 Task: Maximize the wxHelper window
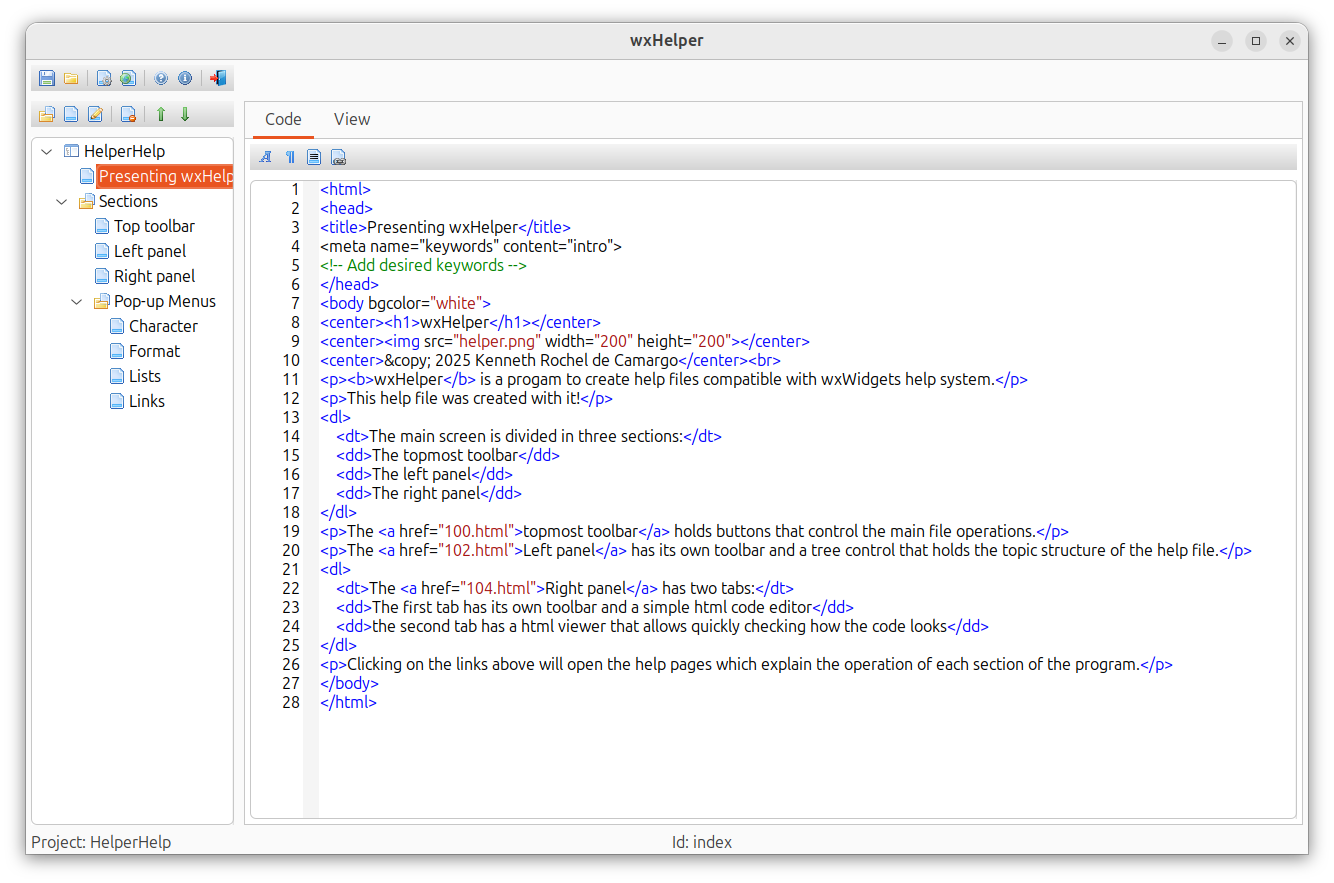[x=1256, y=41]
